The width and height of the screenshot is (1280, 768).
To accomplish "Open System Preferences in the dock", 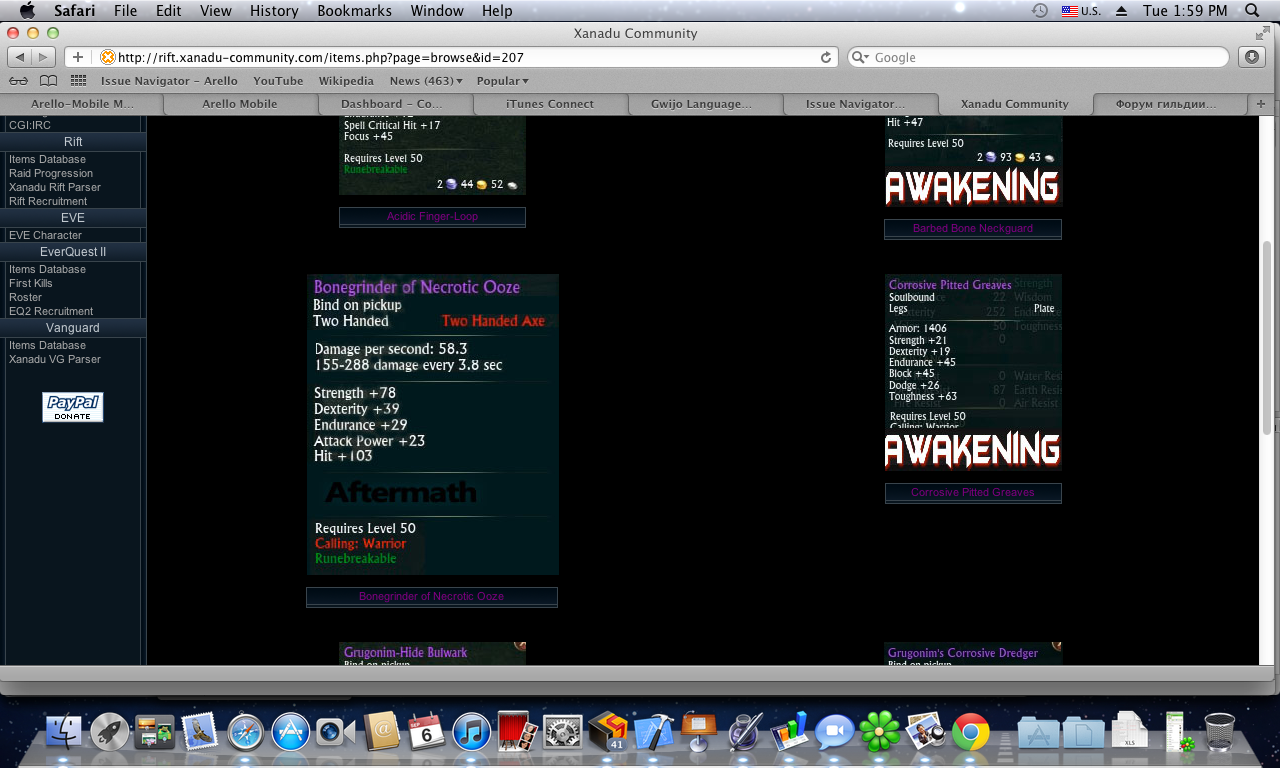I will (x=563, y=732).
